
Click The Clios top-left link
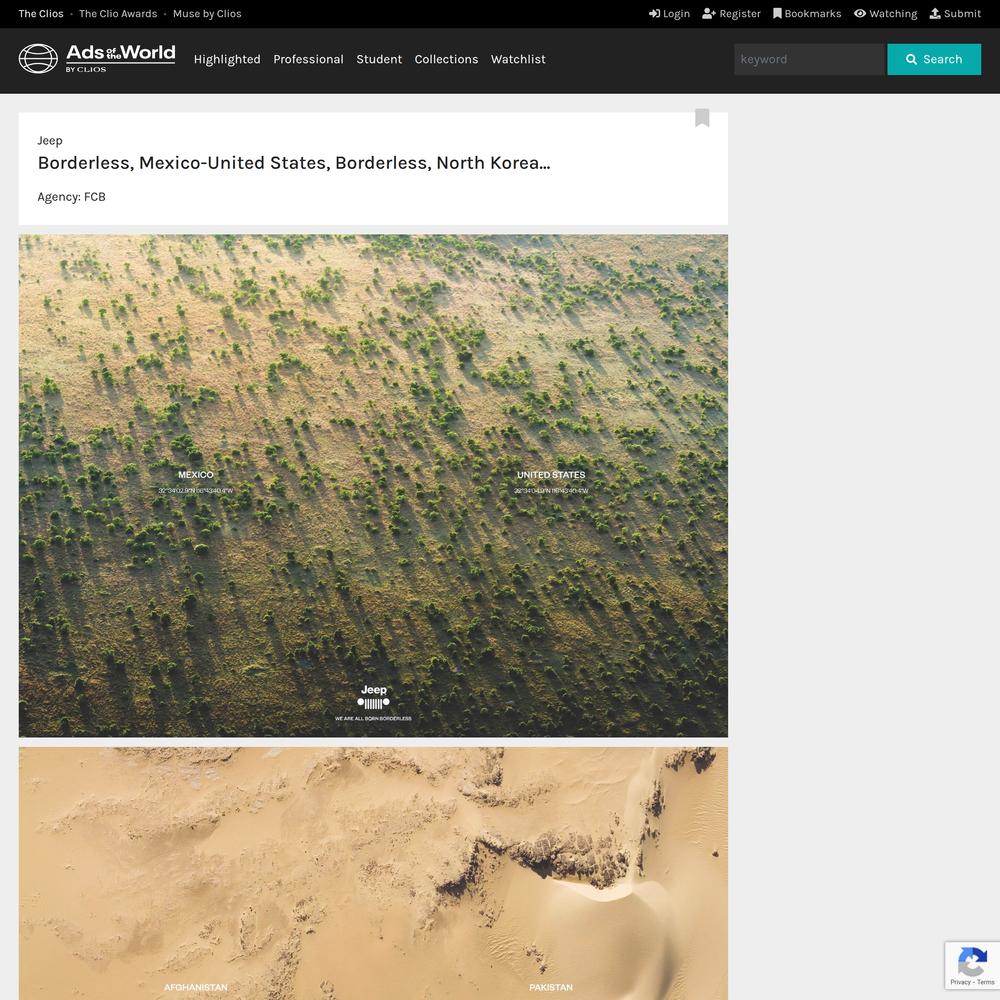[41, 13]
